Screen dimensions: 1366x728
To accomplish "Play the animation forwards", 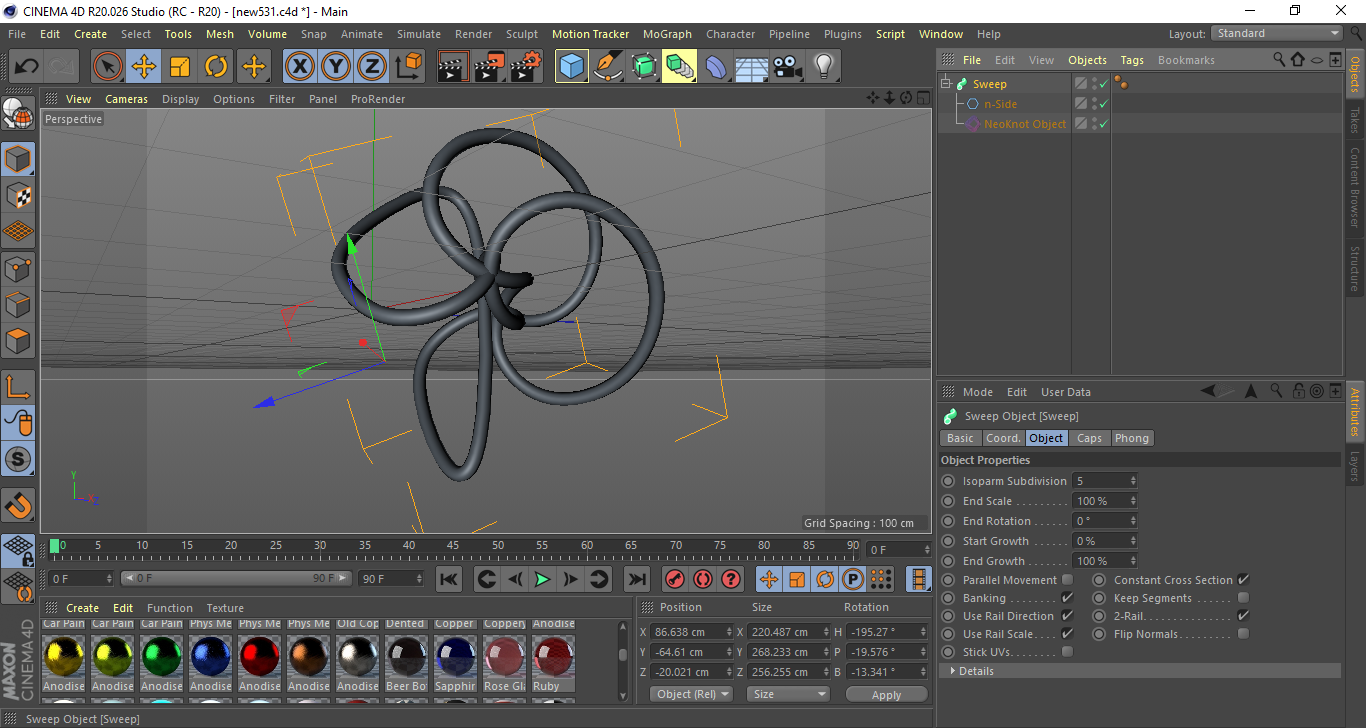I will (x=542, y=579).
